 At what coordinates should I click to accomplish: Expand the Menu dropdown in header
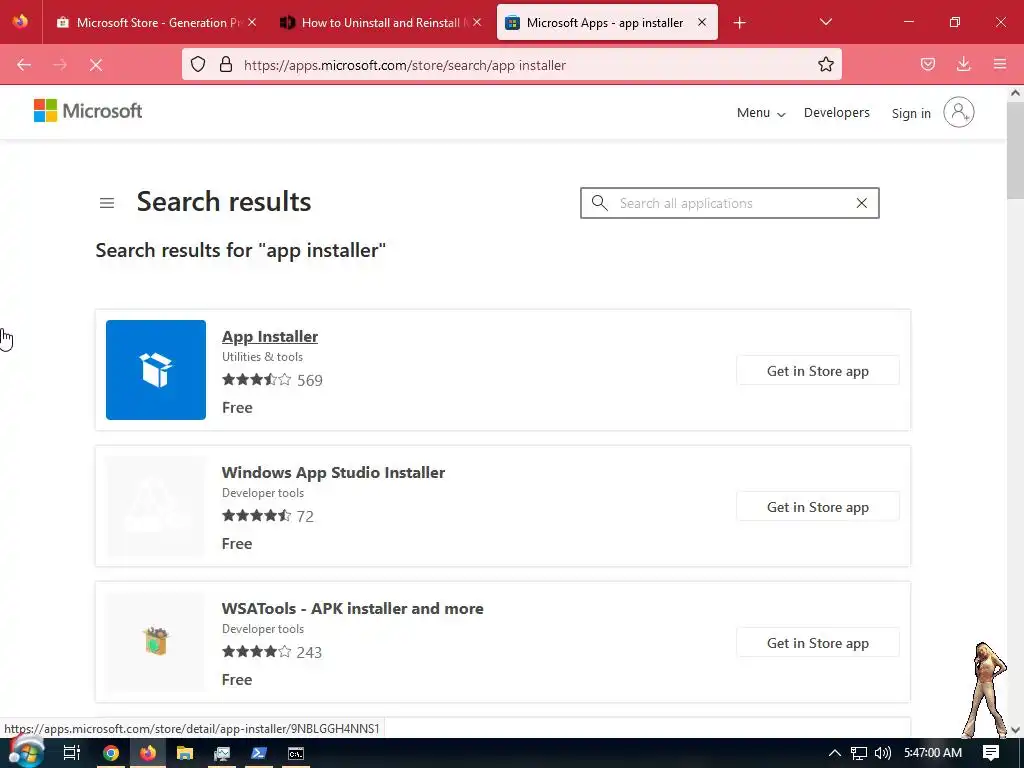click(761, 113)
